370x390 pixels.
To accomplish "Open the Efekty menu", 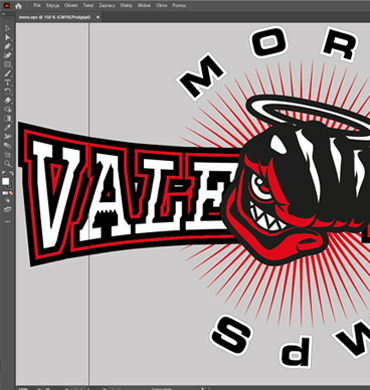I will (x=126, y=6).
